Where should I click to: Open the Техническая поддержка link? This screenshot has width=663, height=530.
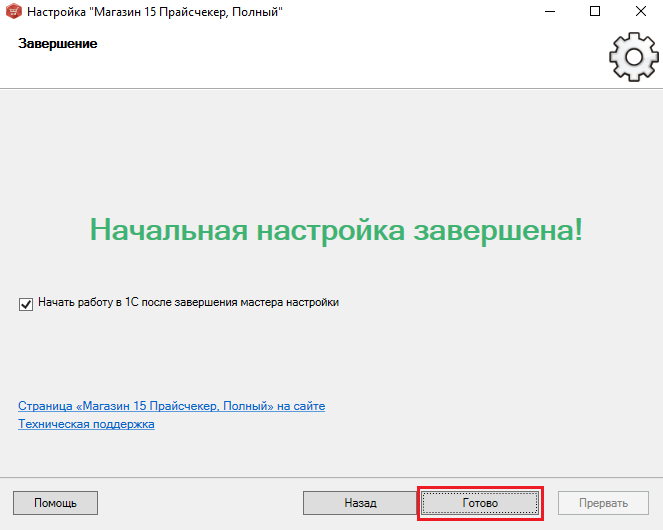click(86, 424)
